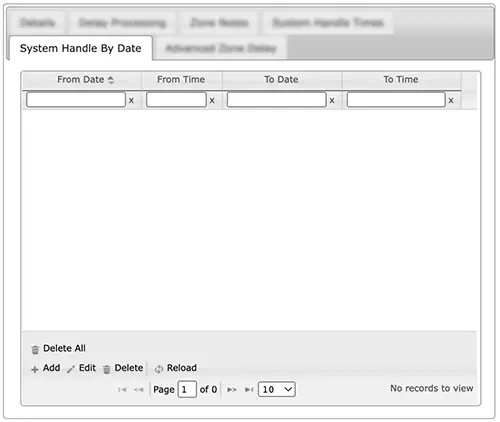Focus the To Time filter field

tap(396, 100)
